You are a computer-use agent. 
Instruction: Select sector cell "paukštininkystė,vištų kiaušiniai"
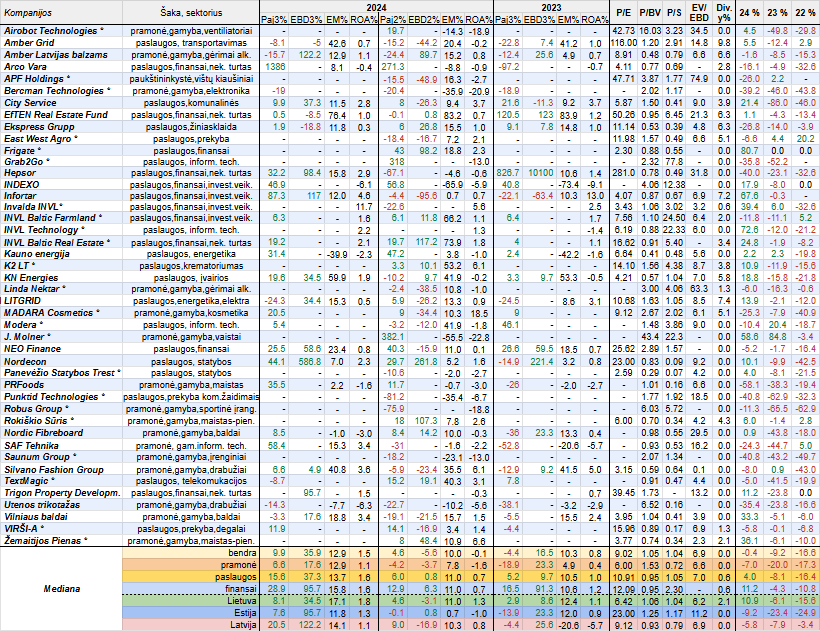click(x=191, y=79)
